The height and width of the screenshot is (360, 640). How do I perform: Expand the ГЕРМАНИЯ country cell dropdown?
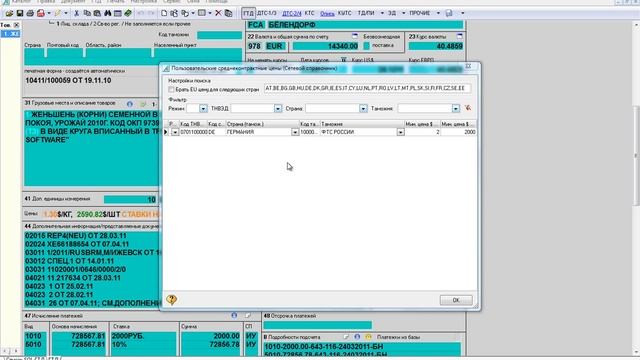click(x=295, y=132)
